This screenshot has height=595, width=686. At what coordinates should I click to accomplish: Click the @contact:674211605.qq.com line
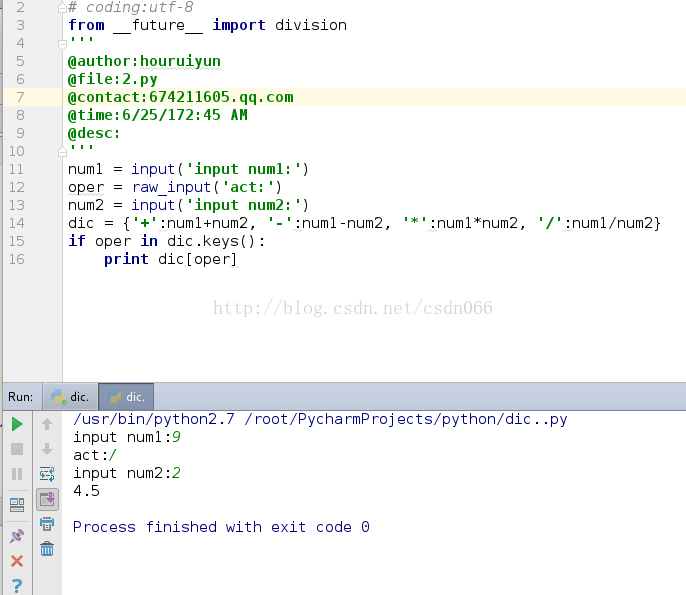[180, 97]
